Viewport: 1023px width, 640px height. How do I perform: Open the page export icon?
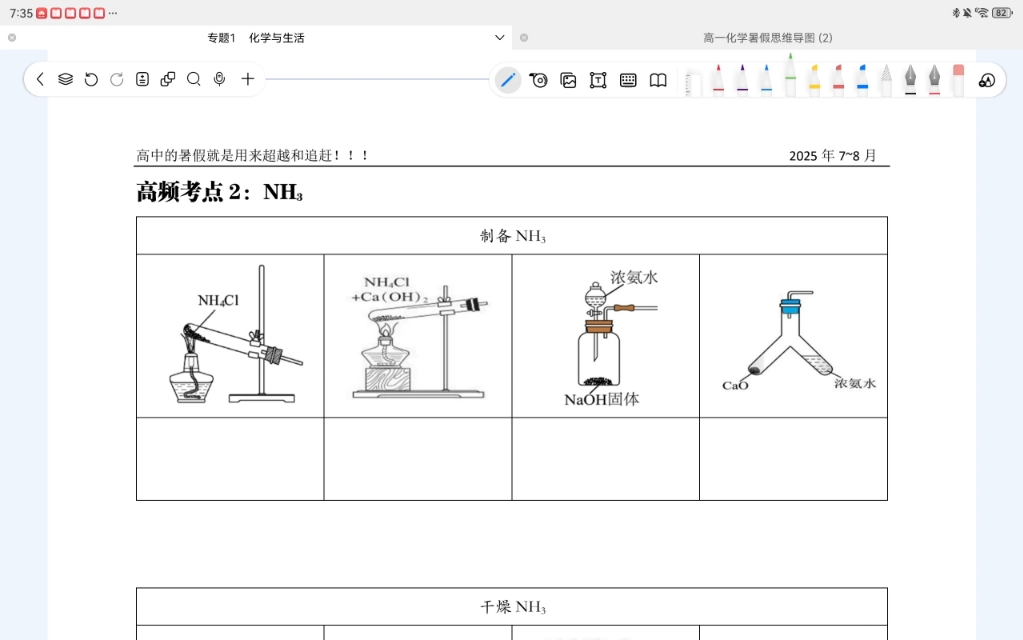tap(142, 80)
